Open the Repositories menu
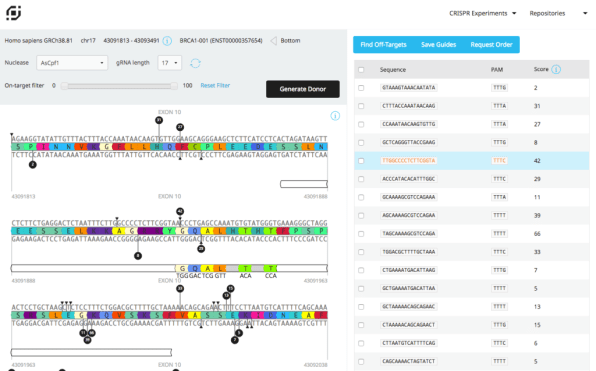The height and width of the screenshot is (371, 596). pyautogui.click(x=558, y=13)
